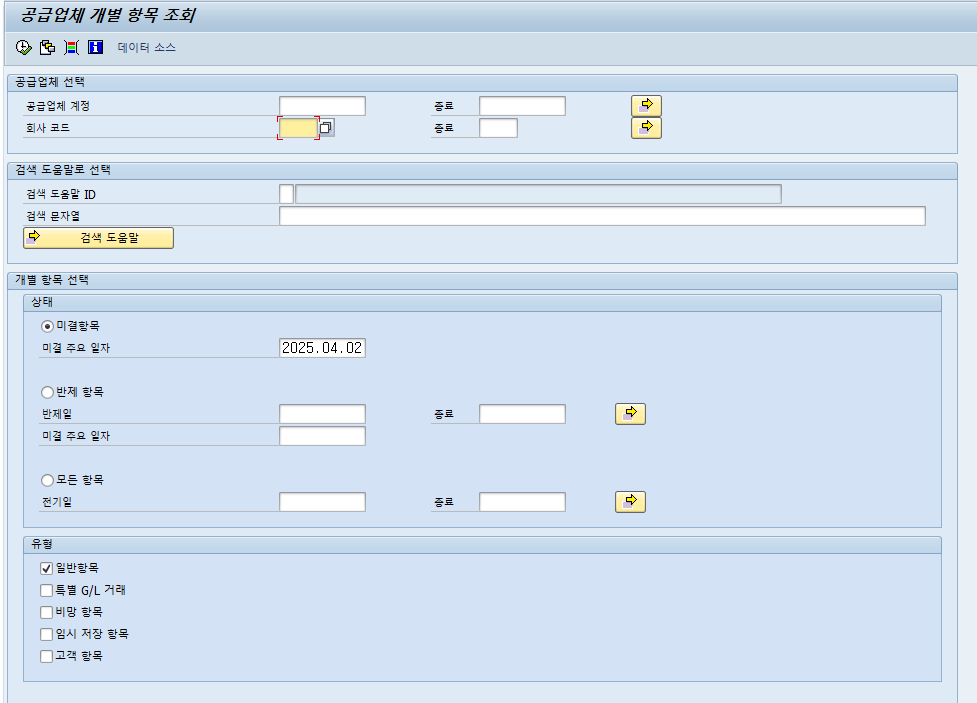Viewport: 977px width, 703px height.
Task: Focus the 회사 코드 input field
Action: [x=298, y=128]
